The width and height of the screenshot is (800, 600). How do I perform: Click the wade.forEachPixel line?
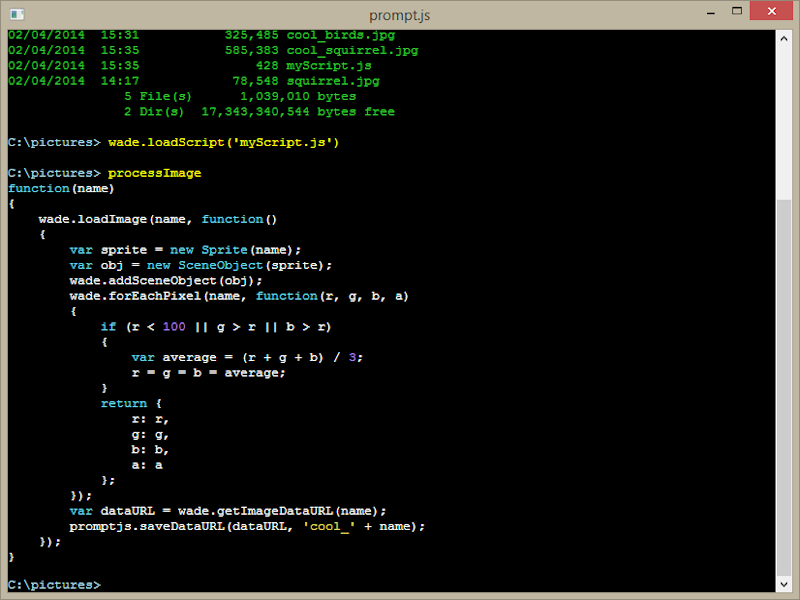tap(239, 296)
